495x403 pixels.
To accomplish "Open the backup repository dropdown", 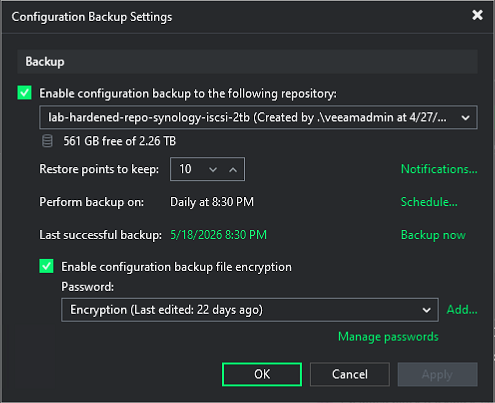I will point(258,117).
